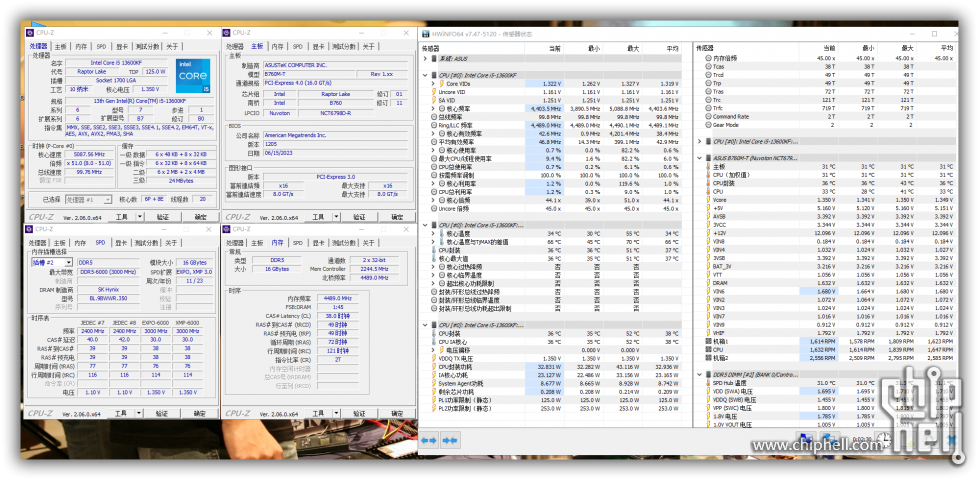Click the CPU-Z title icon of the mainboard window
Viewport: 979px width, 480px height.
(x=227, y=33)
